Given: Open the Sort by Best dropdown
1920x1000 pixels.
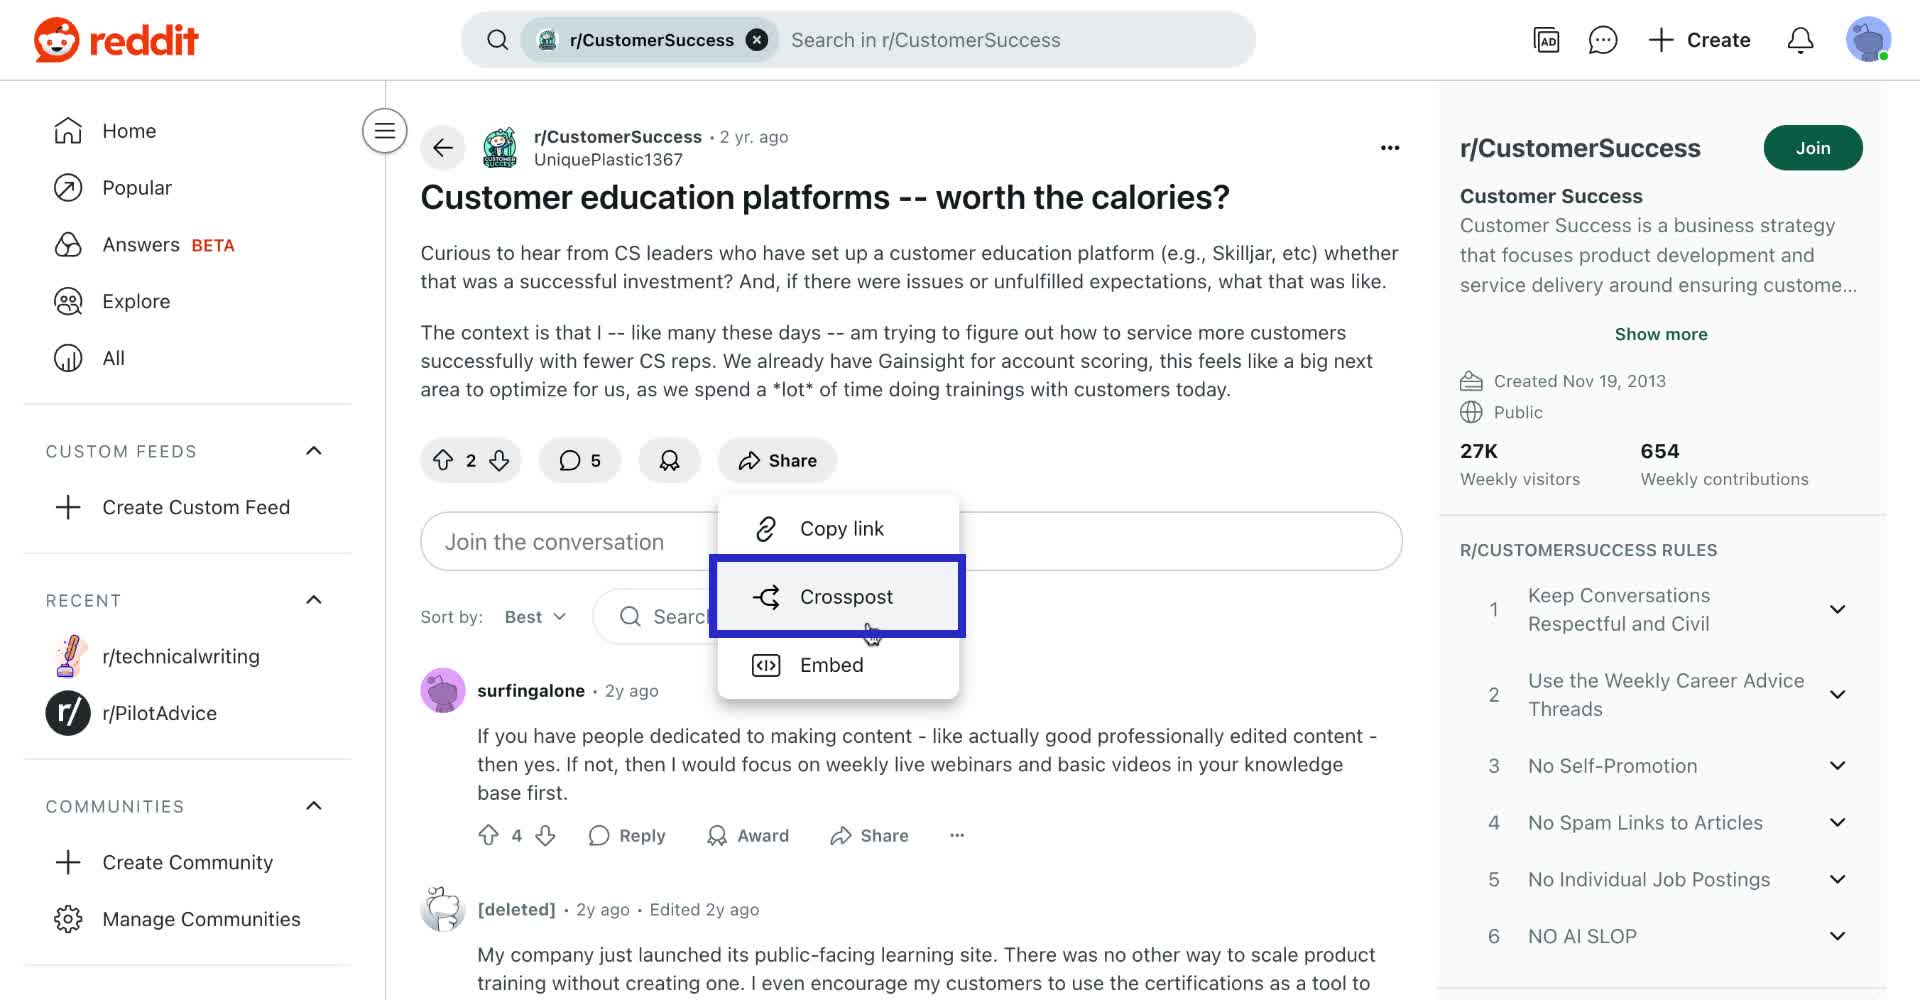Looking at the screenshot, I should coord(535,617).
